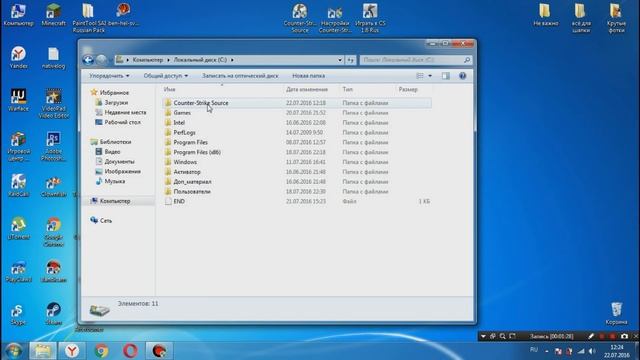Select the Google Chrome desktop shortcut
Viewport: 640px width, 360px height.
tap(53, 232)
